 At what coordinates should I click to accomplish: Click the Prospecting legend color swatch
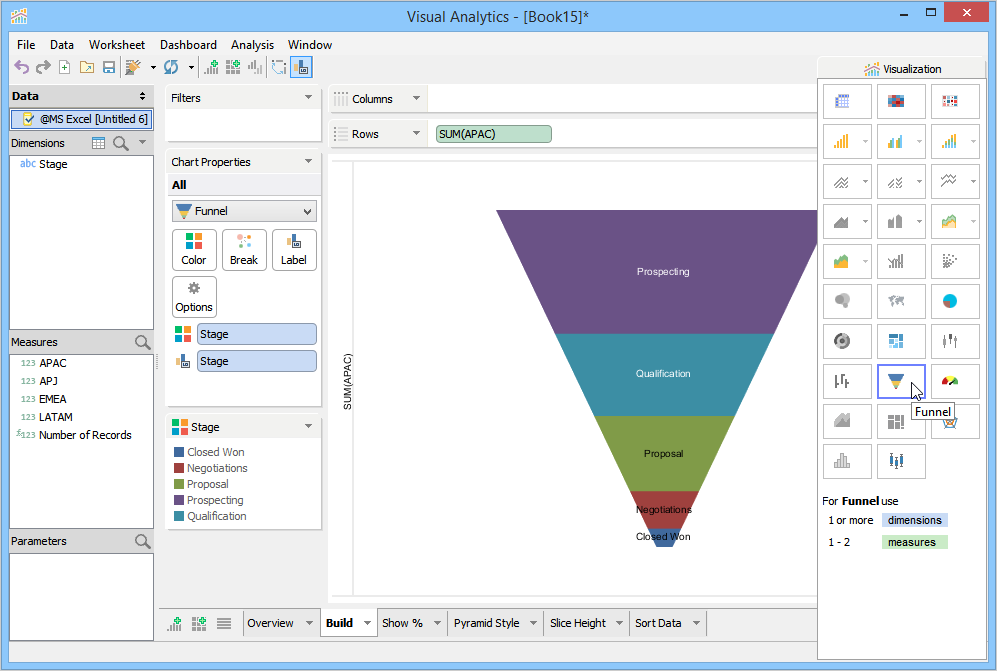point(179,500)
